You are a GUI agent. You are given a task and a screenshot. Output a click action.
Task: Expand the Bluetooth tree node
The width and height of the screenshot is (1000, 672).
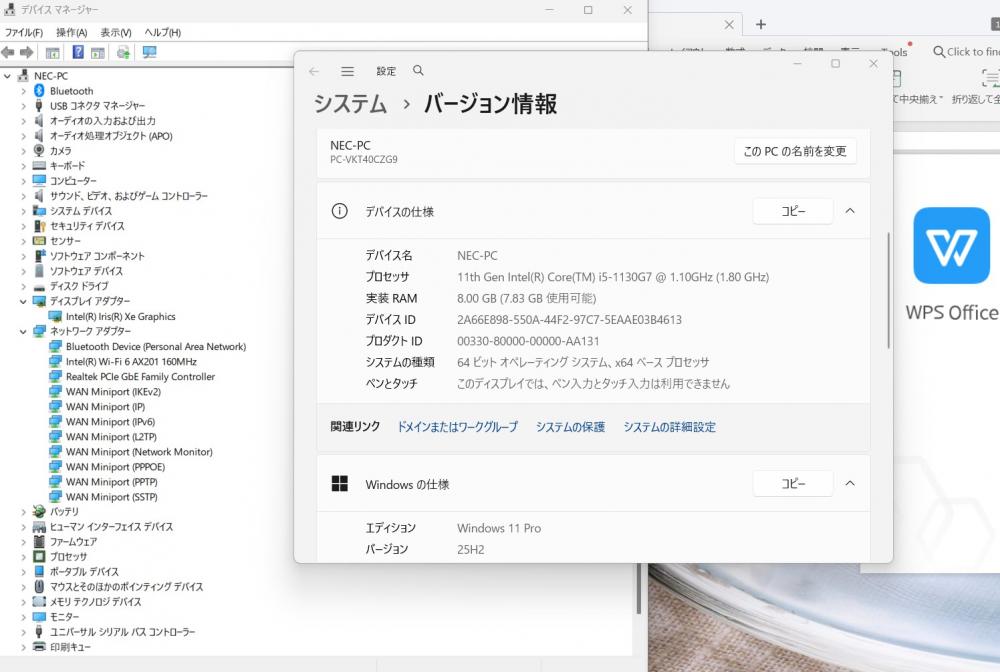(24, 91)
